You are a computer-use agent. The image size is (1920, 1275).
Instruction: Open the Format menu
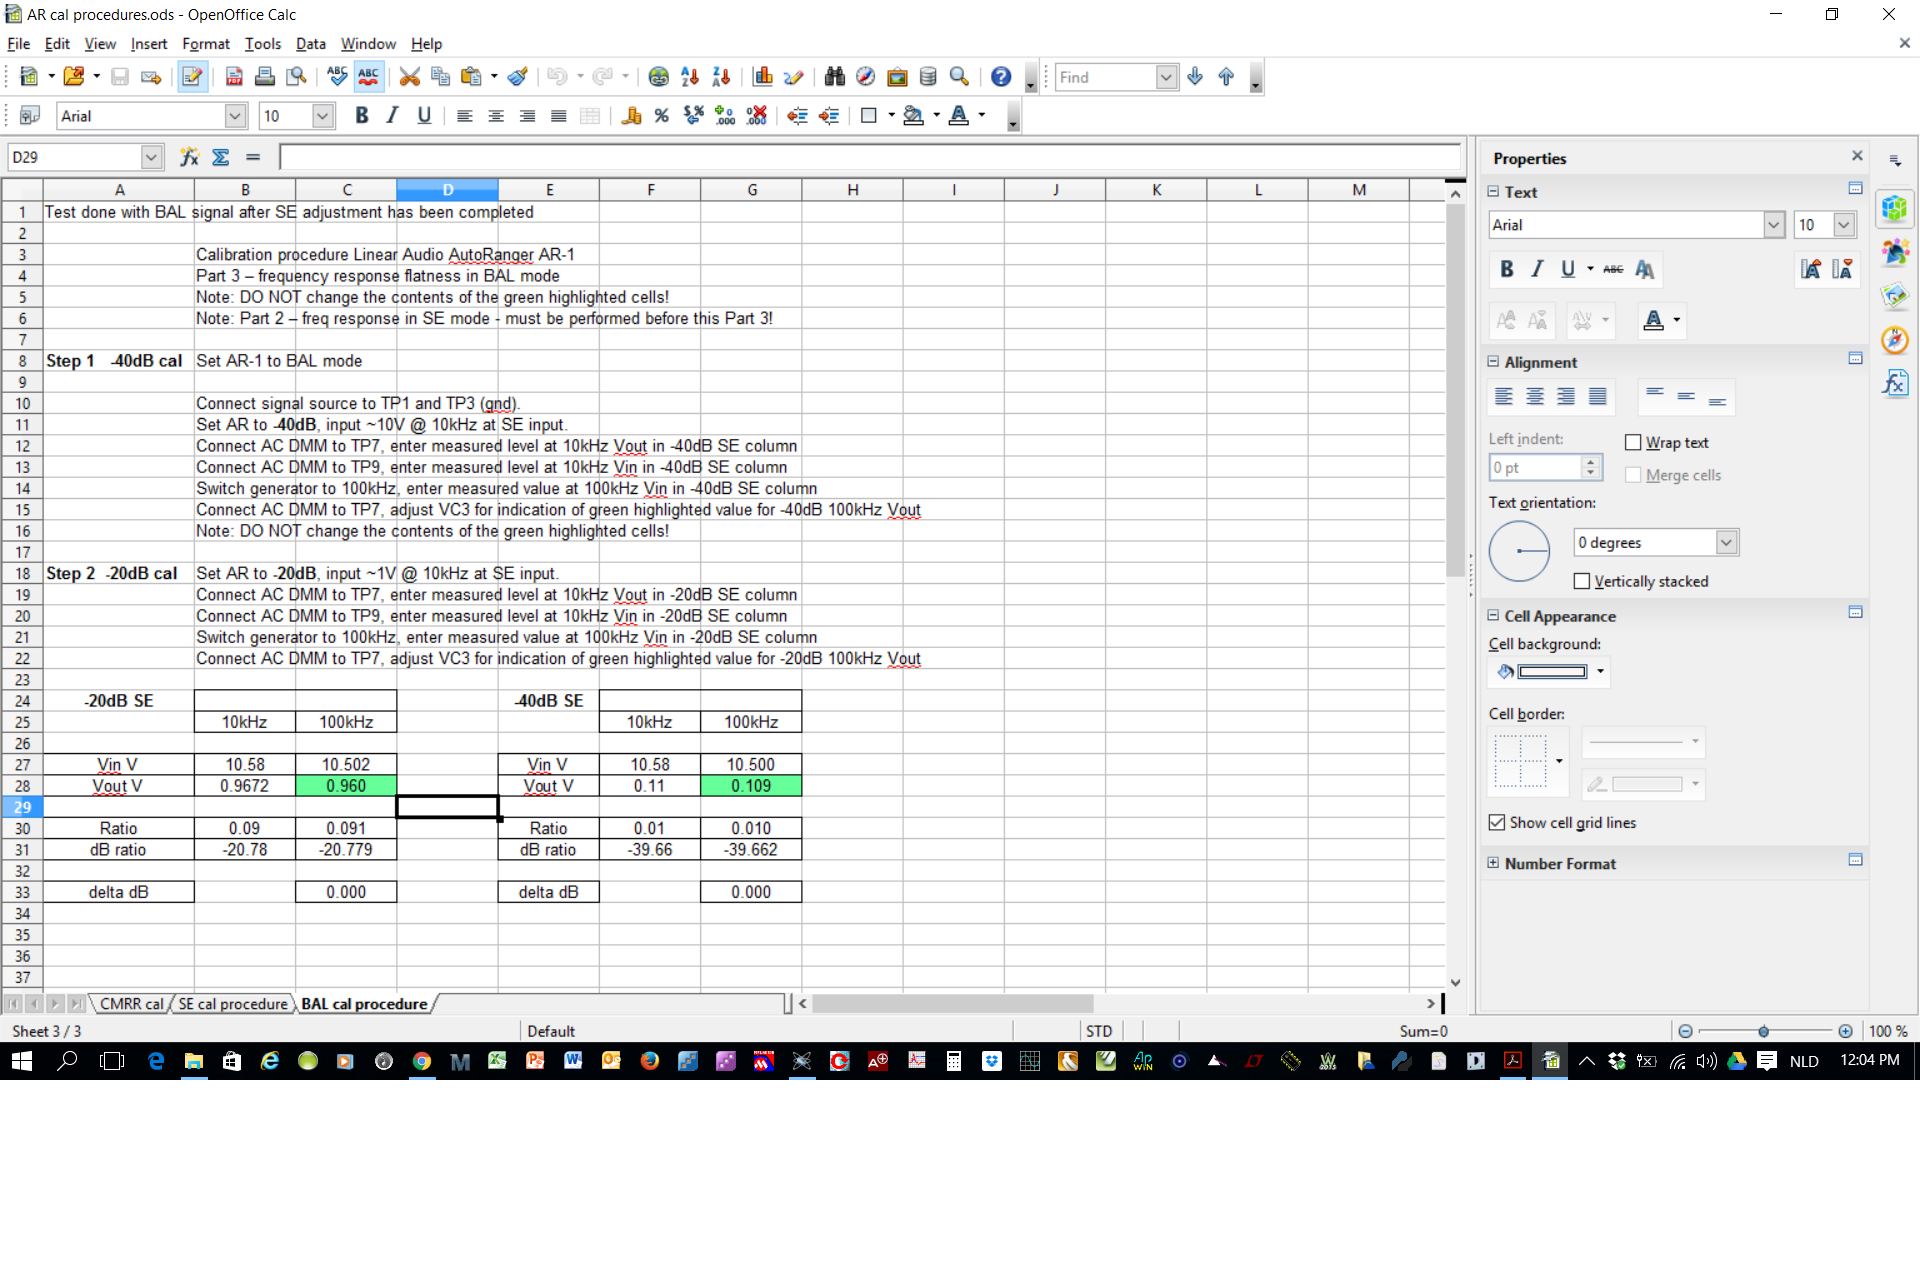pyautogui.click(x=206, y=44)
